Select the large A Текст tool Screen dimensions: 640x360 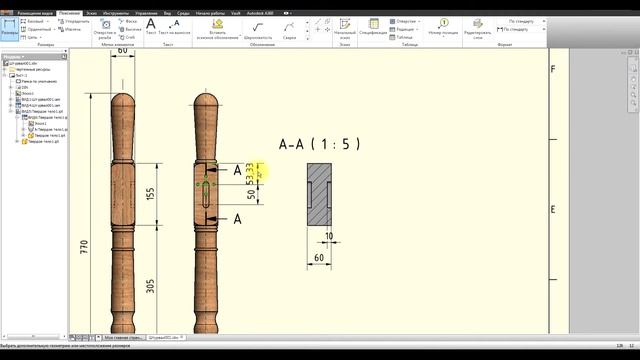[151, 26]
